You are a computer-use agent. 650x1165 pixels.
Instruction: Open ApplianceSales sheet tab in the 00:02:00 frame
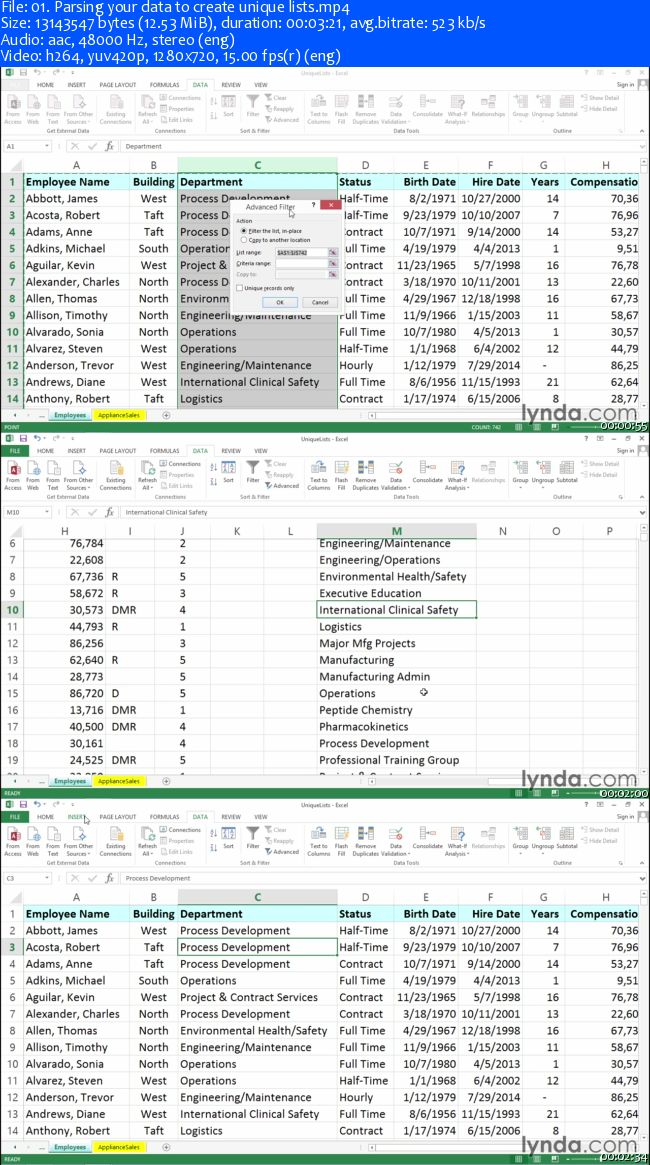tap(119, 781)
